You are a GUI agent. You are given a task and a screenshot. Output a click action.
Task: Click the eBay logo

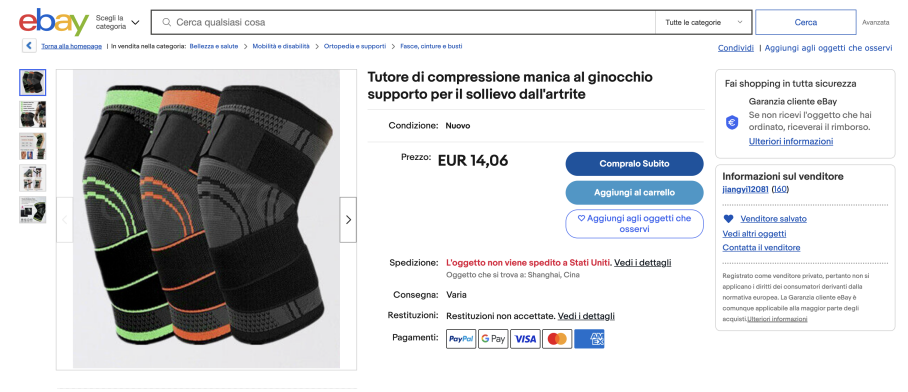tap(54, 22)
